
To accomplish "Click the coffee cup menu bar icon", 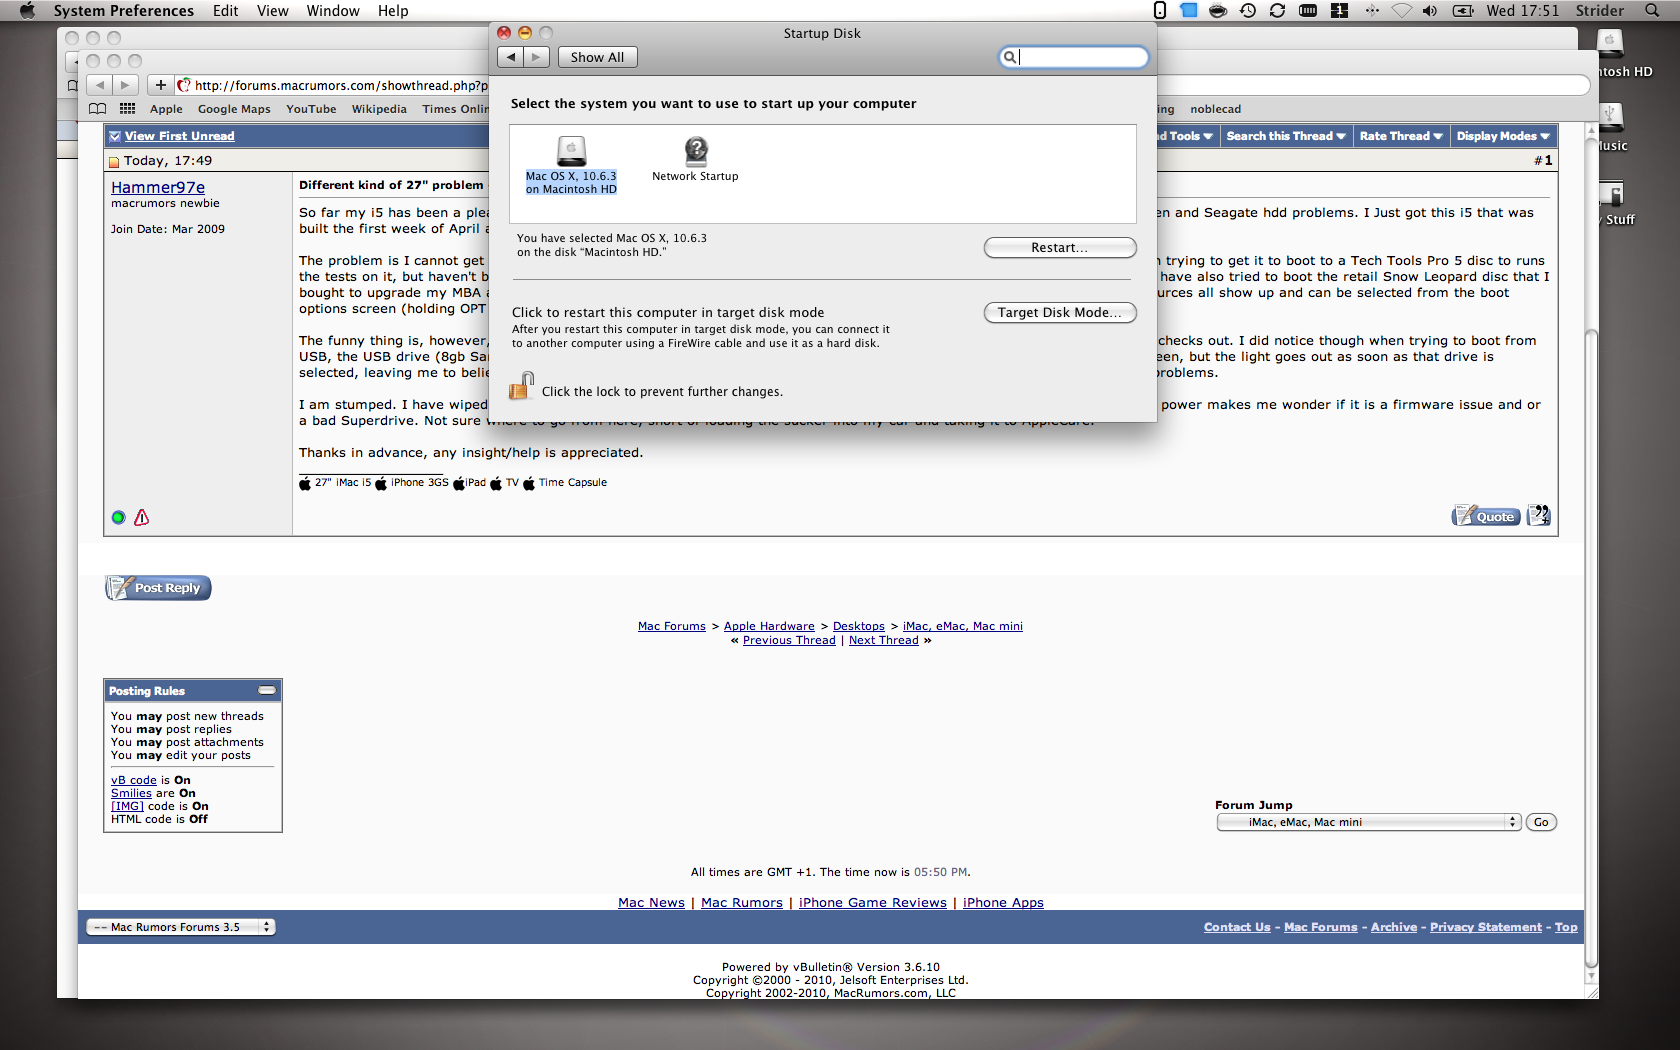I will 1218,11.
